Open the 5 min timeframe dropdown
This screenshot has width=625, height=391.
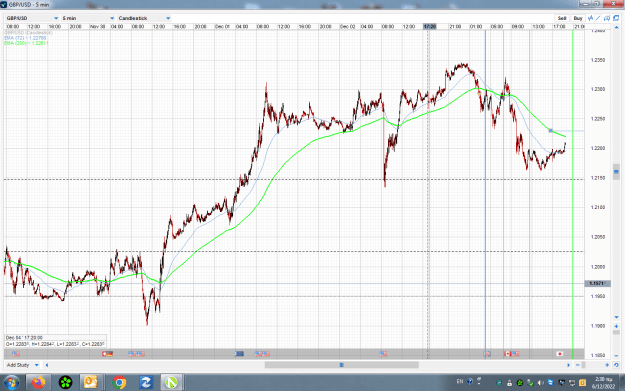point(88,18)
